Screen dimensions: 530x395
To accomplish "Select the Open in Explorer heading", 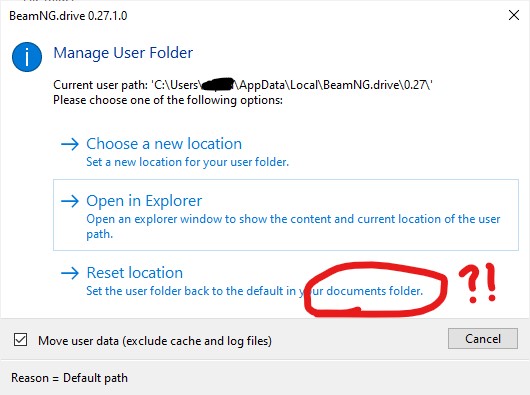I will (144, 201).
